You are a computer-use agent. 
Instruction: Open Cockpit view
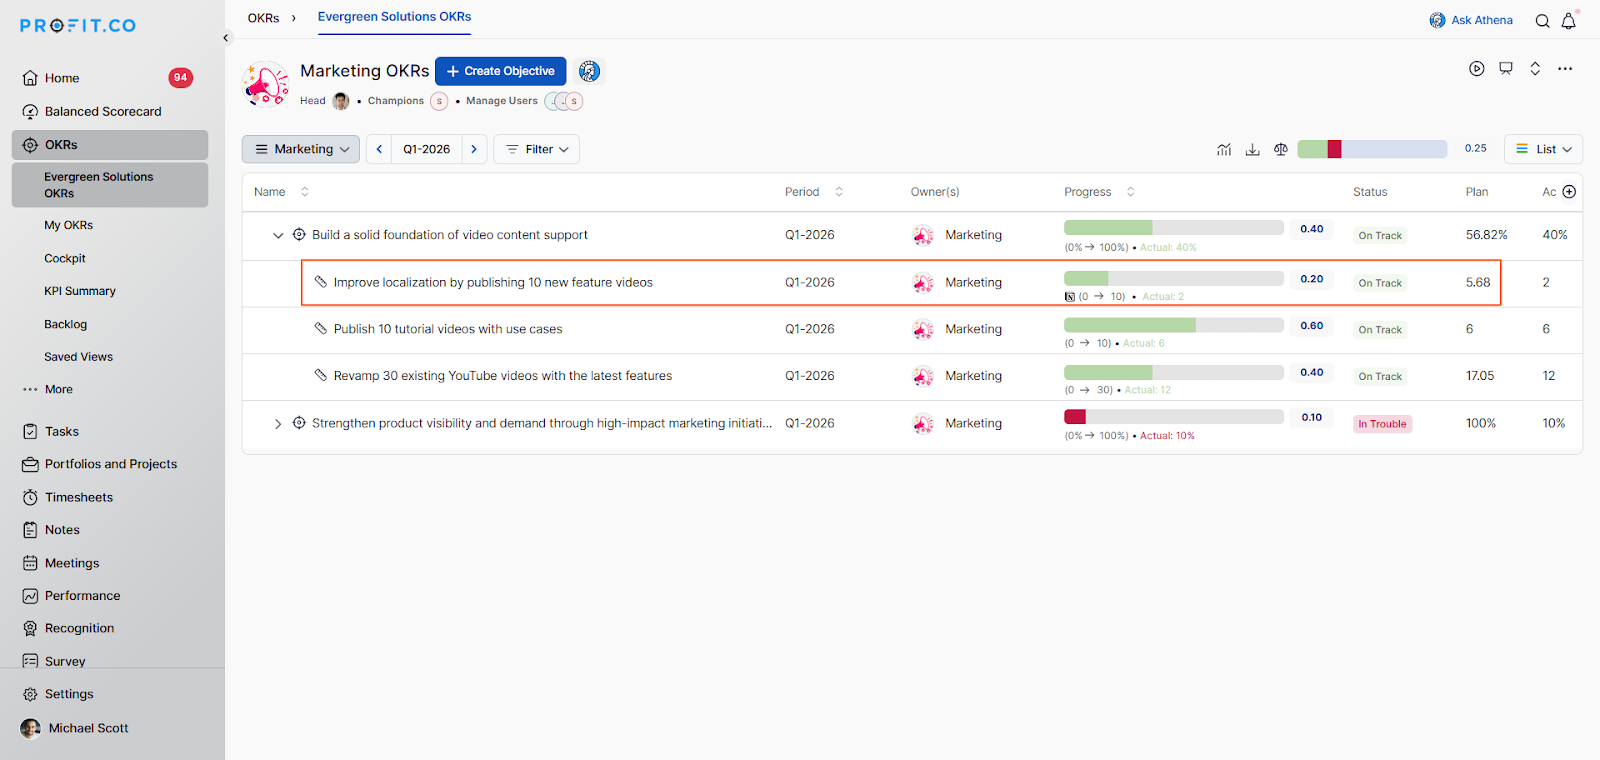(x=65, y=258)
